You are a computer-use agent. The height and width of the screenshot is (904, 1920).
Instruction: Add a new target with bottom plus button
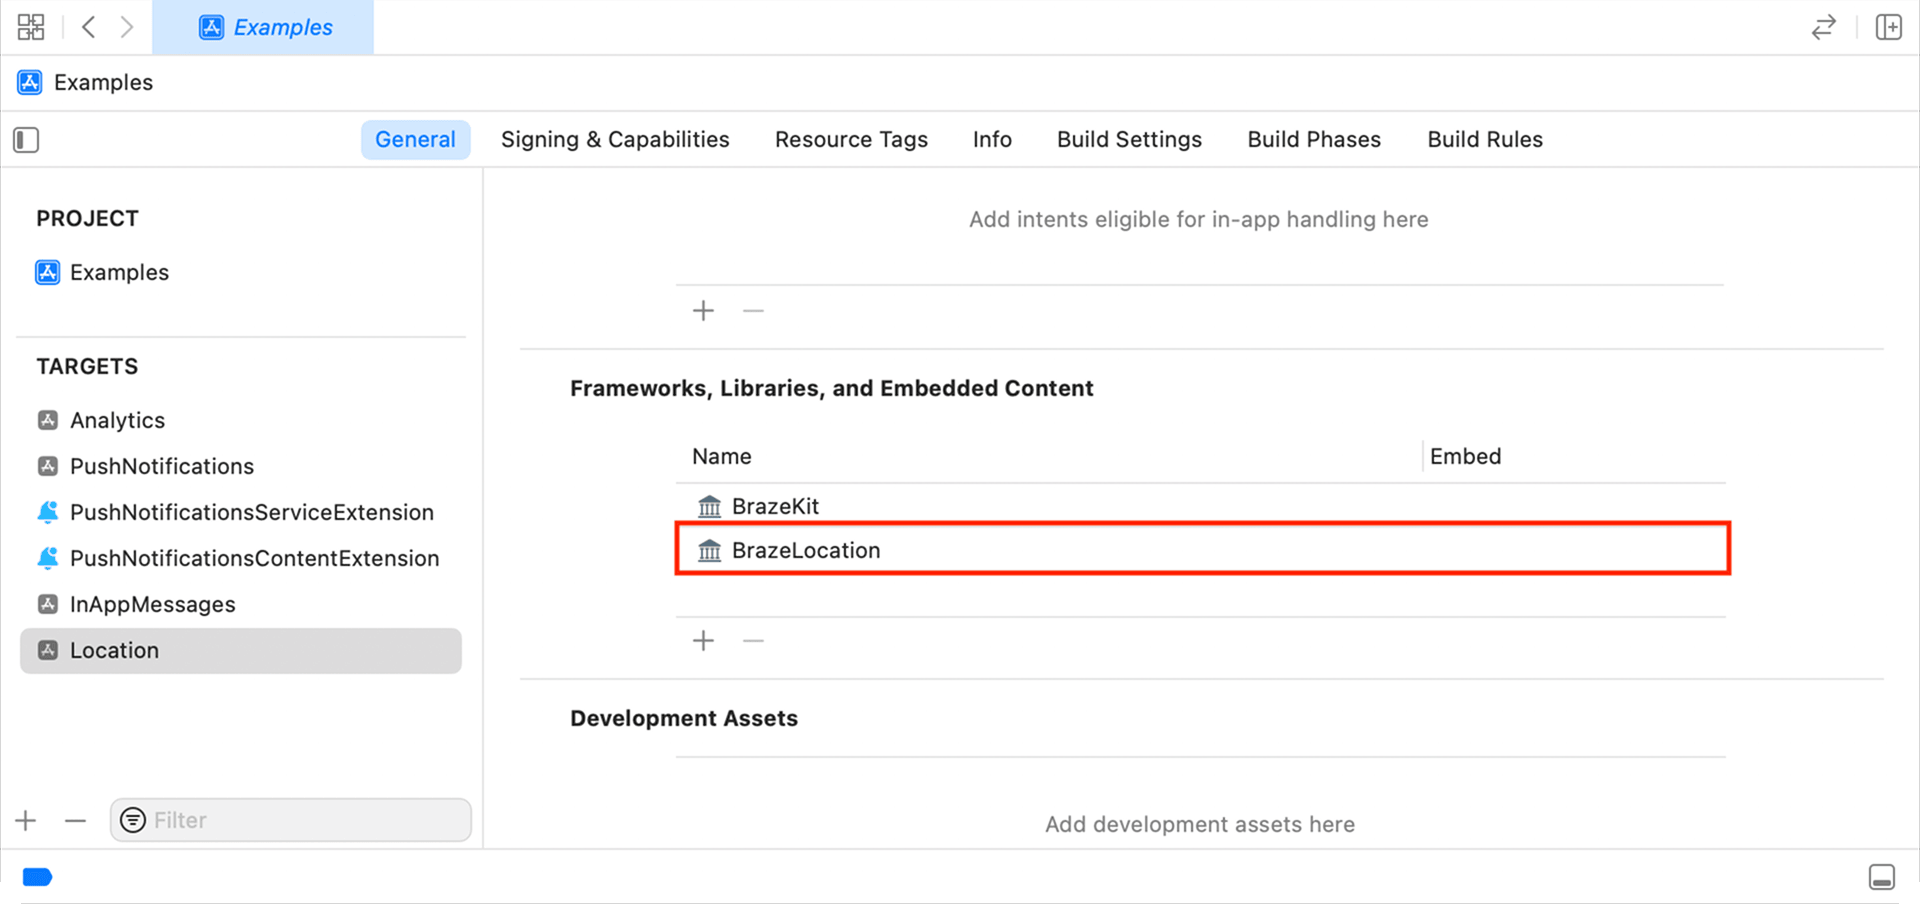26,821
